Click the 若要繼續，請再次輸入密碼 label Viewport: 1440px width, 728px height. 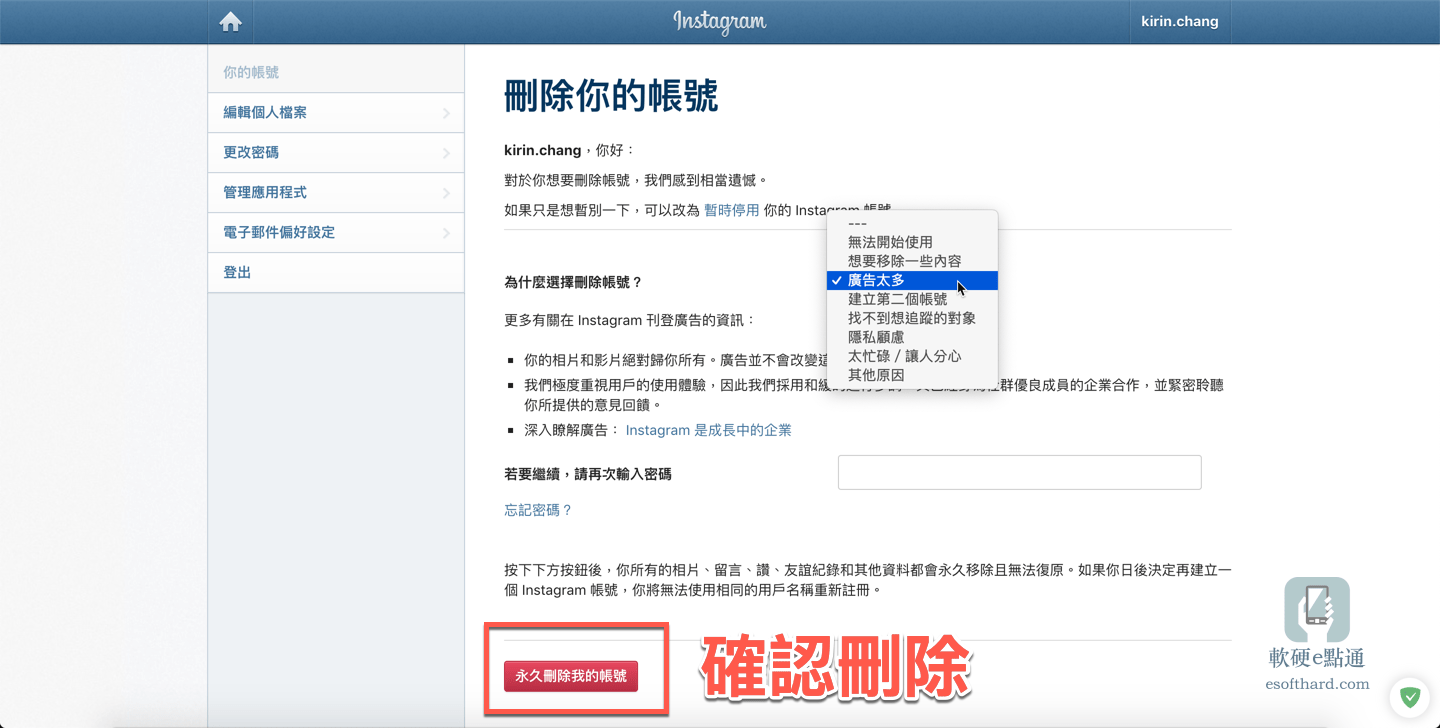[x=588, y=474]
